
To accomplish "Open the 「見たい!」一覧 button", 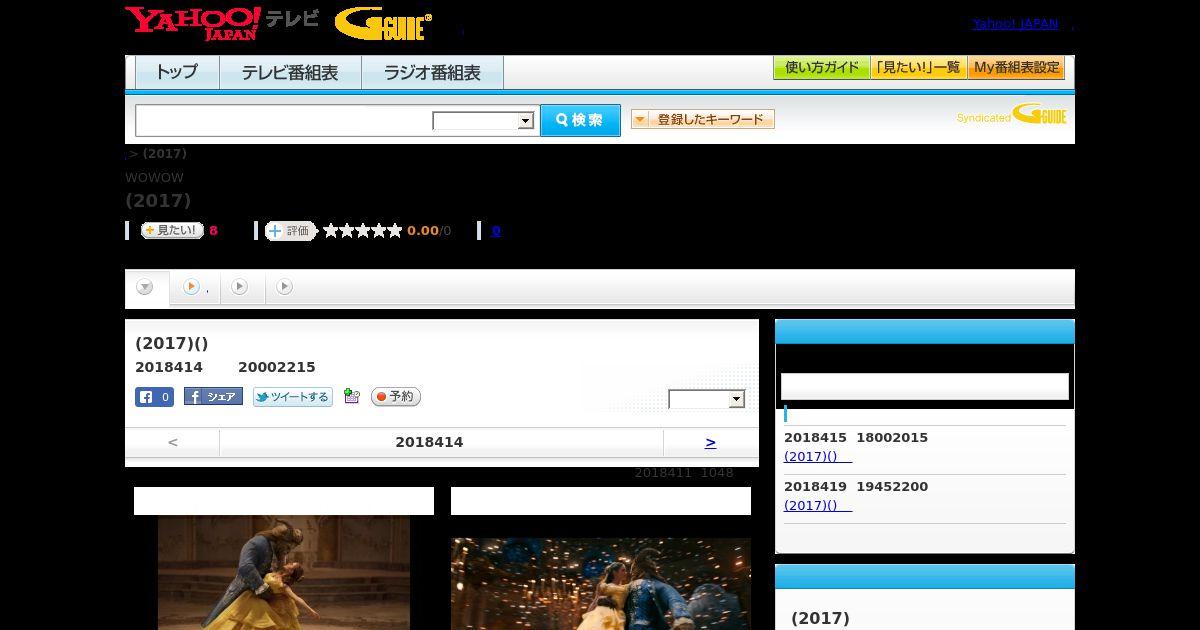I will (918, 68).
